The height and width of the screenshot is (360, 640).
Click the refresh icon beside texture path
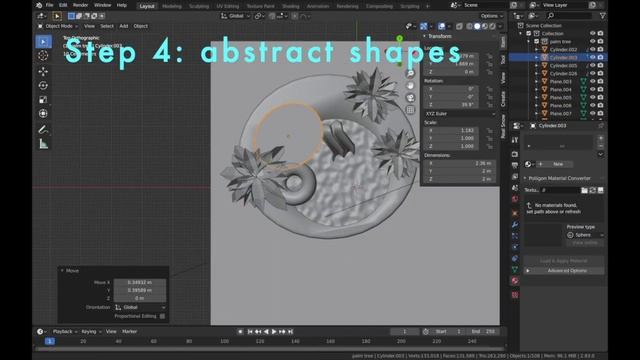click(x=593, y=190)
